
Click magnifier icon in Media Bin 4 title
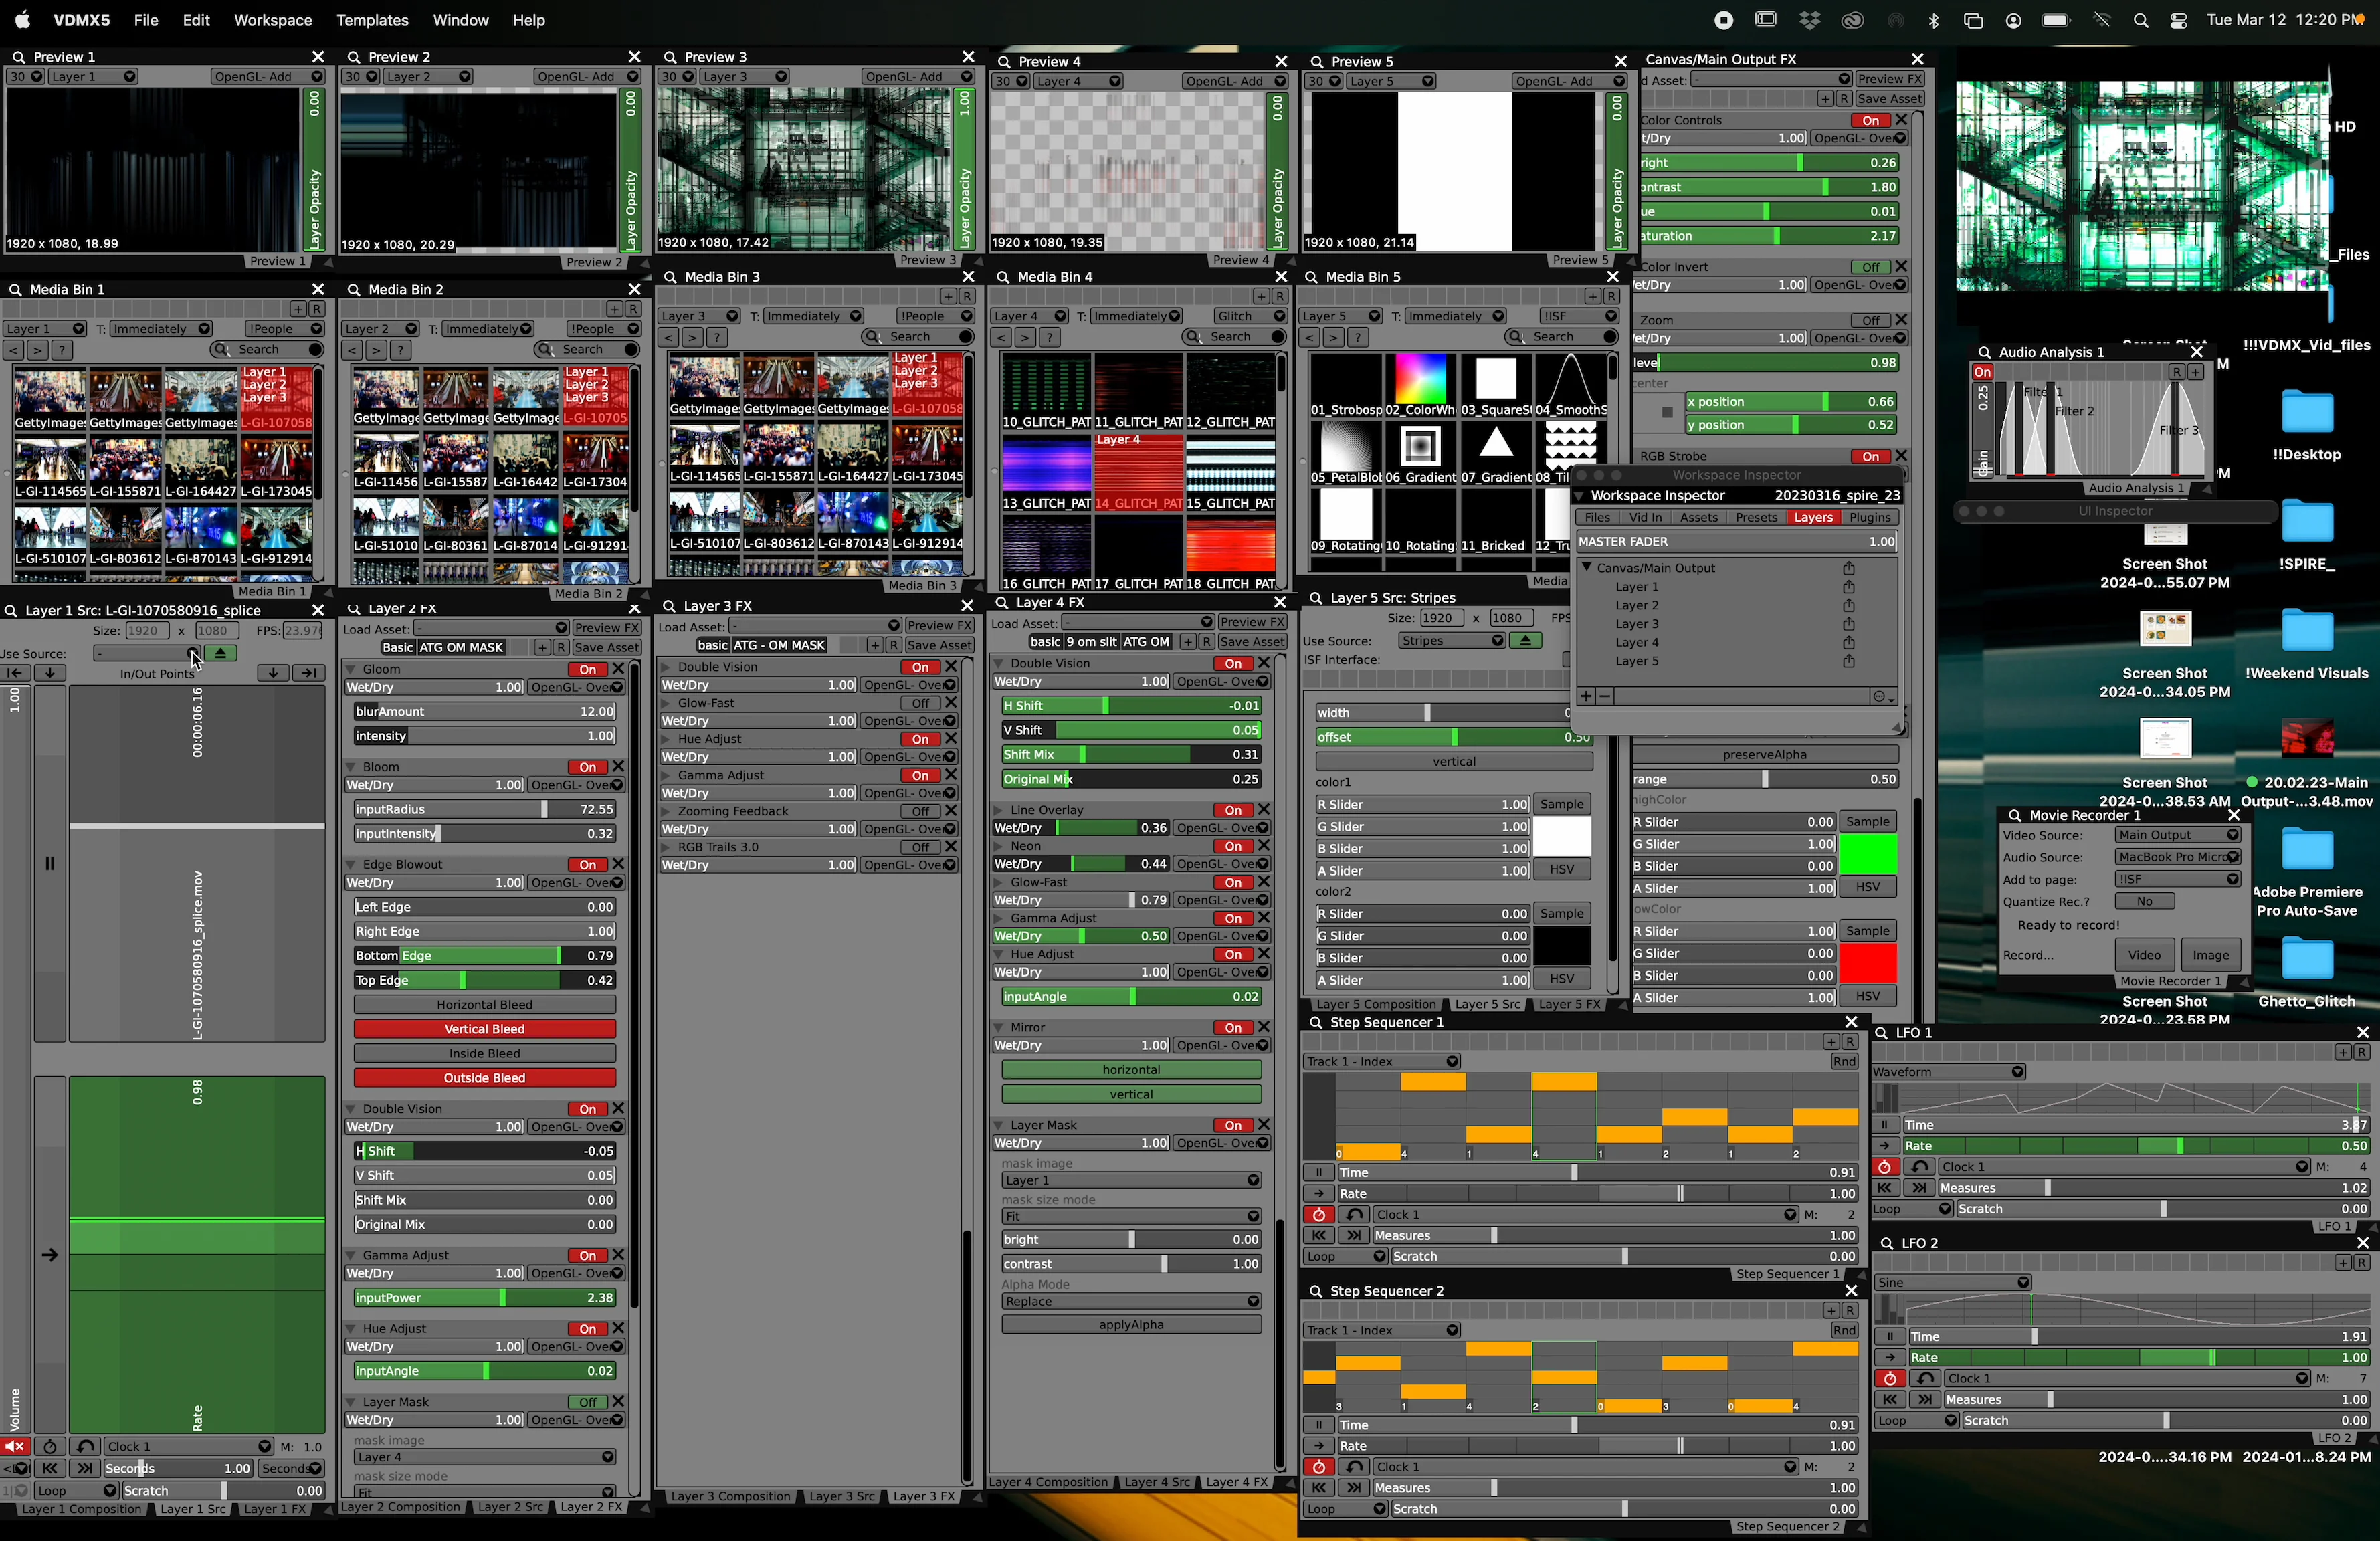1003,276
